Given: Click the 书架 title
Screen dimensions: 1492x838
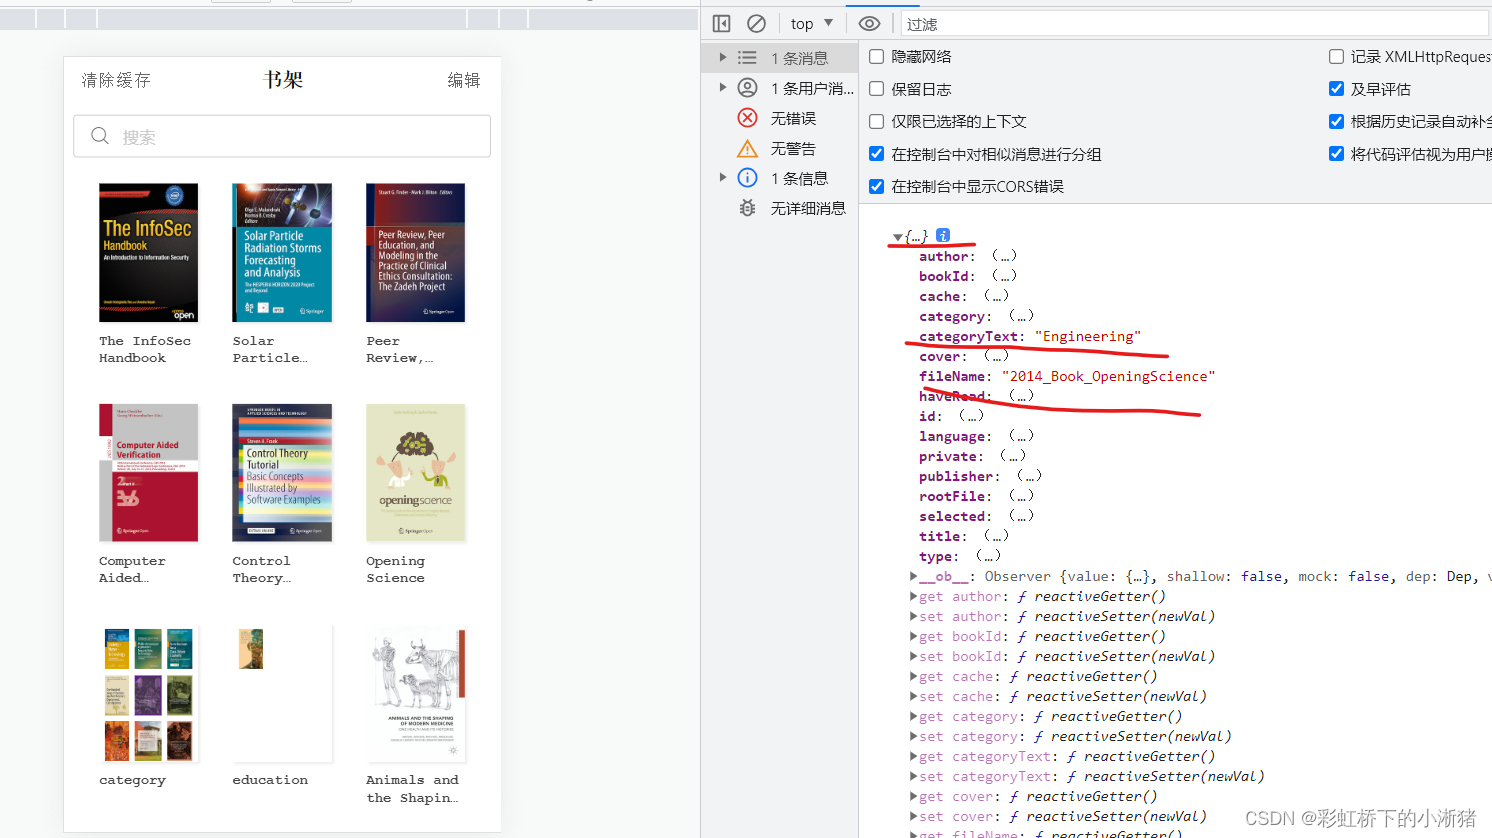Looking at the screenshot, I should [283, 80].
